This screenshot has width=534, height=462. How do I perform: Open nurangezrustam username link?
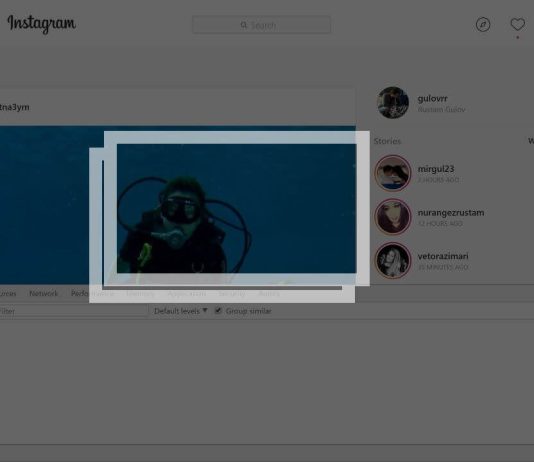click(x=451, y=213)
